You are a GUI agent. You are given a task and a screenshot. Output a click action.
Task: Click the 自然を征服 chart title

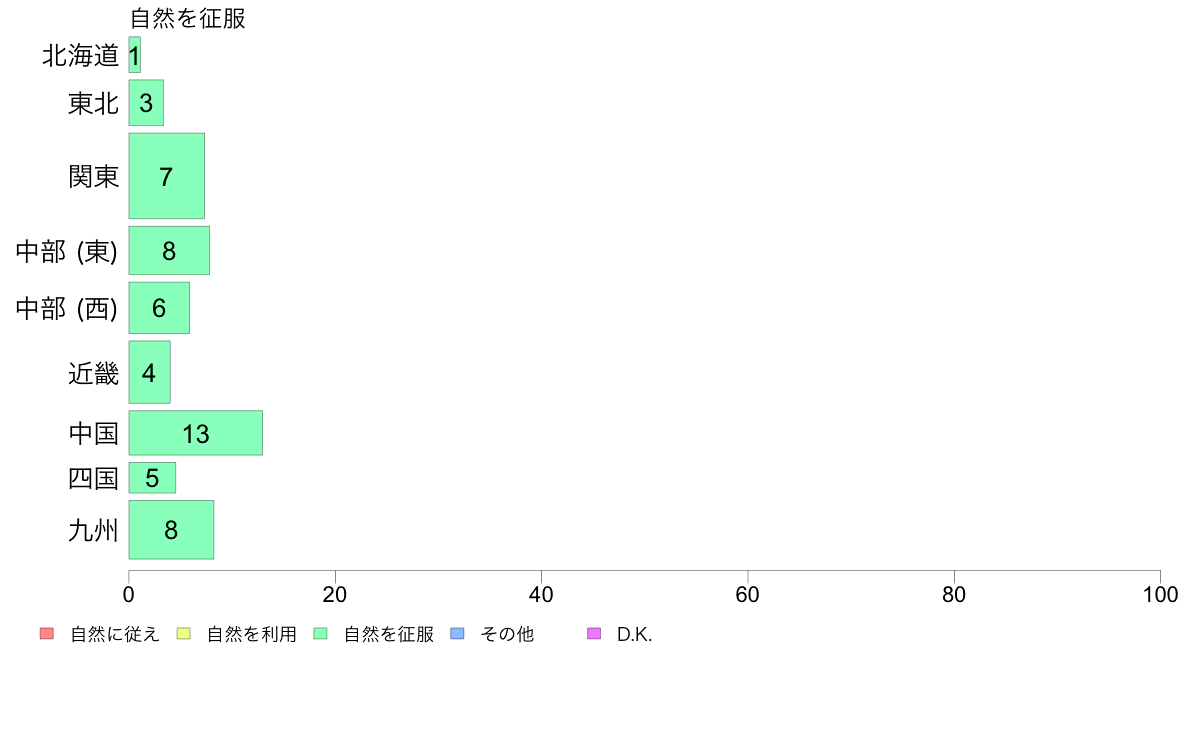point(188,18)
